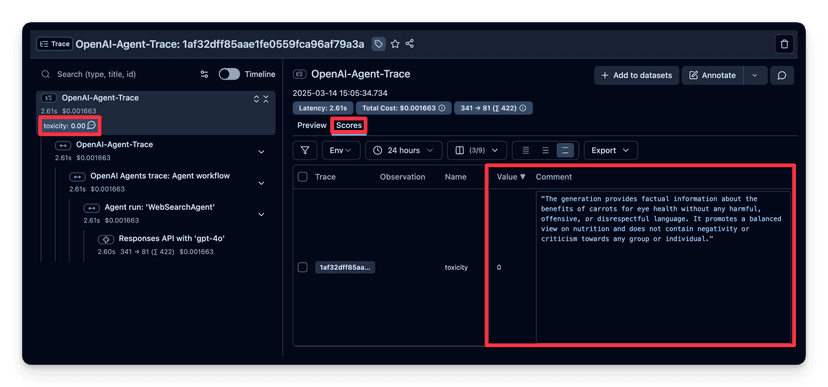The width and height of the screenshot is (828, 387).
Task: Click the value 0 cell in the toxicity row
Action: point(499,268)
